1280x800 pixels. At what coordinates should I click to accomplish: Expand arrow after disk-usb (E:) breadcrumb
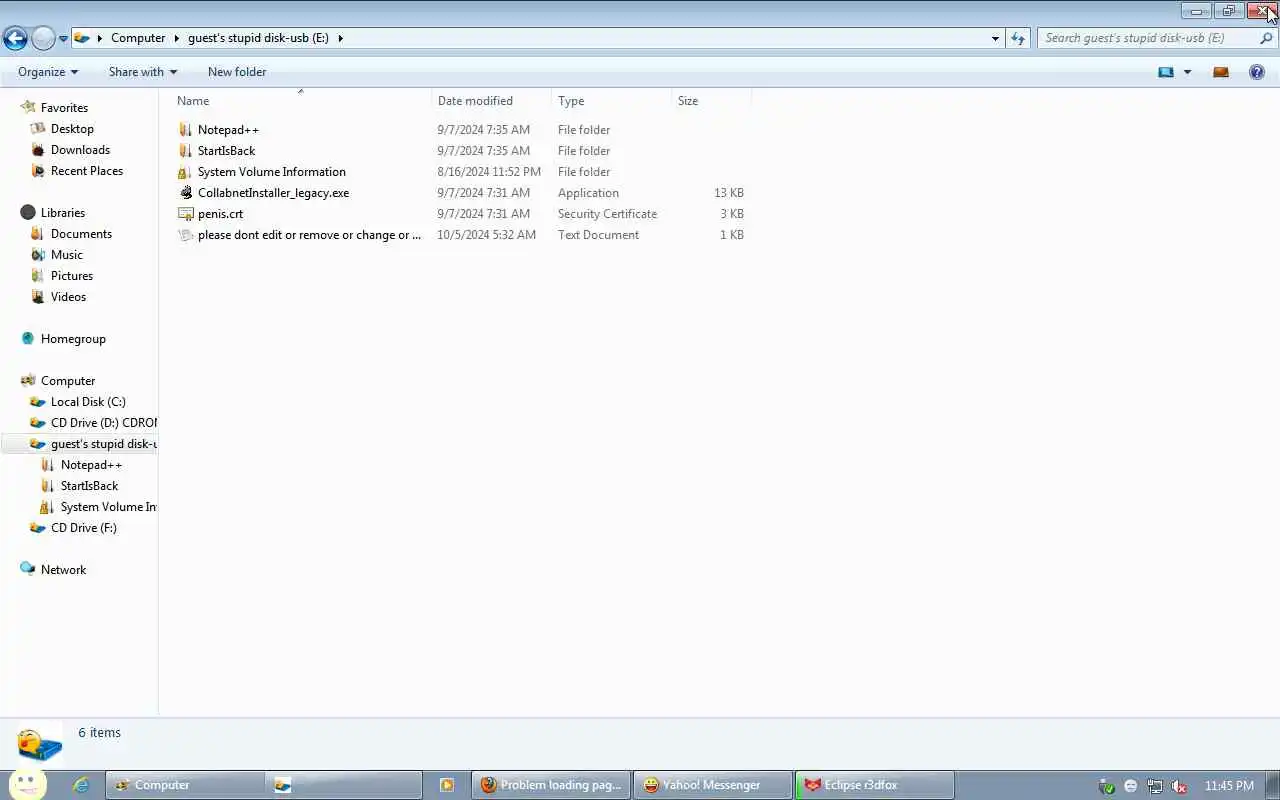click(x=340, y=38)
